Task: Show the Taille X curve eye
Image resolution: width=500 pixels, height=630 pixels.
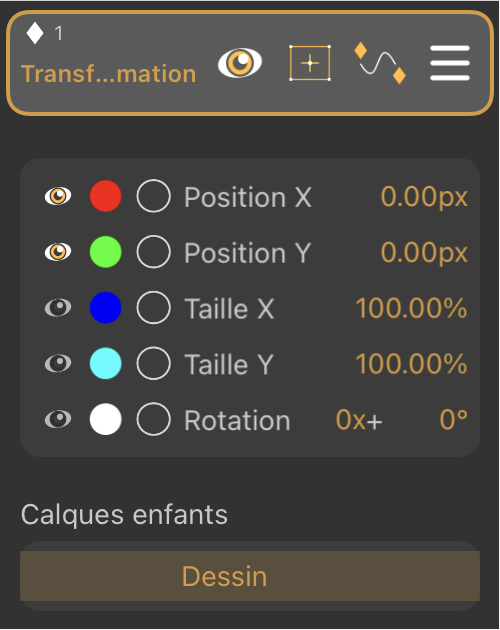Action: pyautogui.click(x=58, y=308)
